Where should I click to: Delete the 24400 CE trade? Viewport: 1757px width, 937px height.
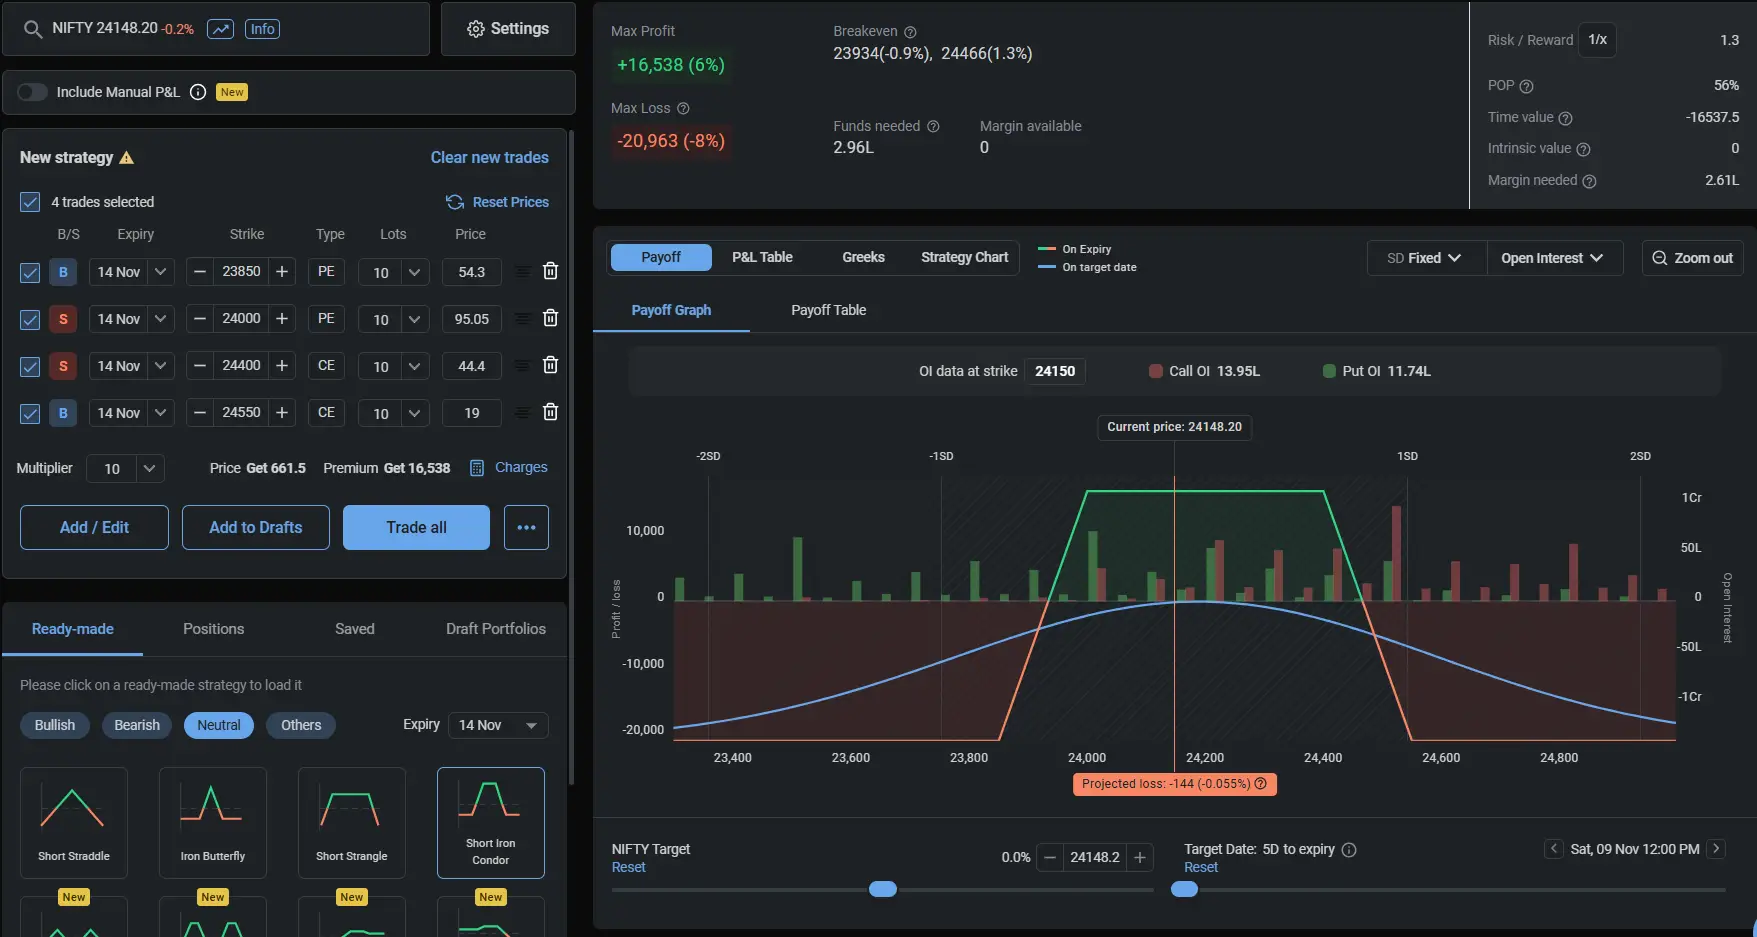click(x=550, y=365)
